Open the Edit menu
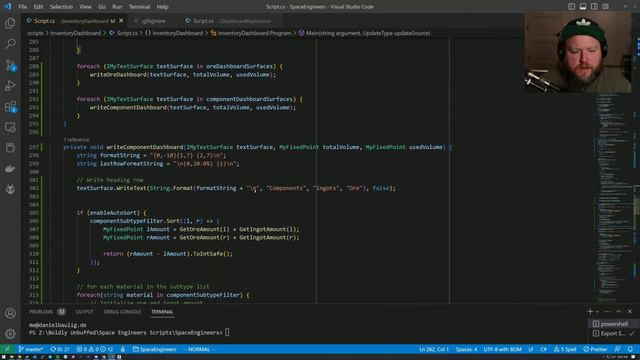Screen dimensions: 640x360 point(38,7)
